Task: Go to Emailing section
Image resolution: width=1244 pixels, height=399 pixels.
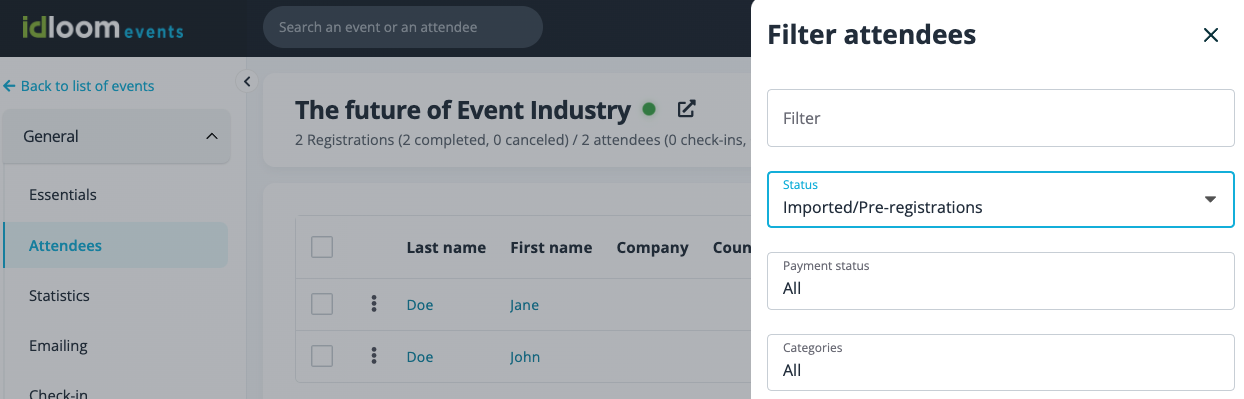Action: tap(58, 346)
